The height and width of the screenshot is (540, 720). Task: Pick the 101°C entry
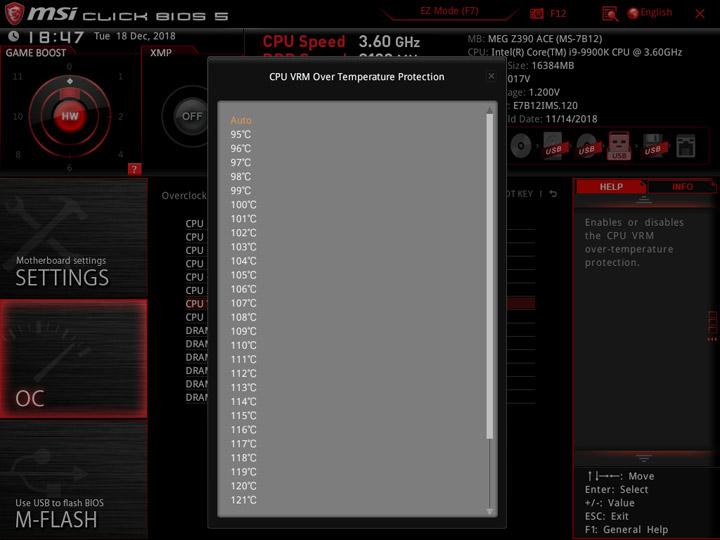pyautogui.click(x=243, y=219)
